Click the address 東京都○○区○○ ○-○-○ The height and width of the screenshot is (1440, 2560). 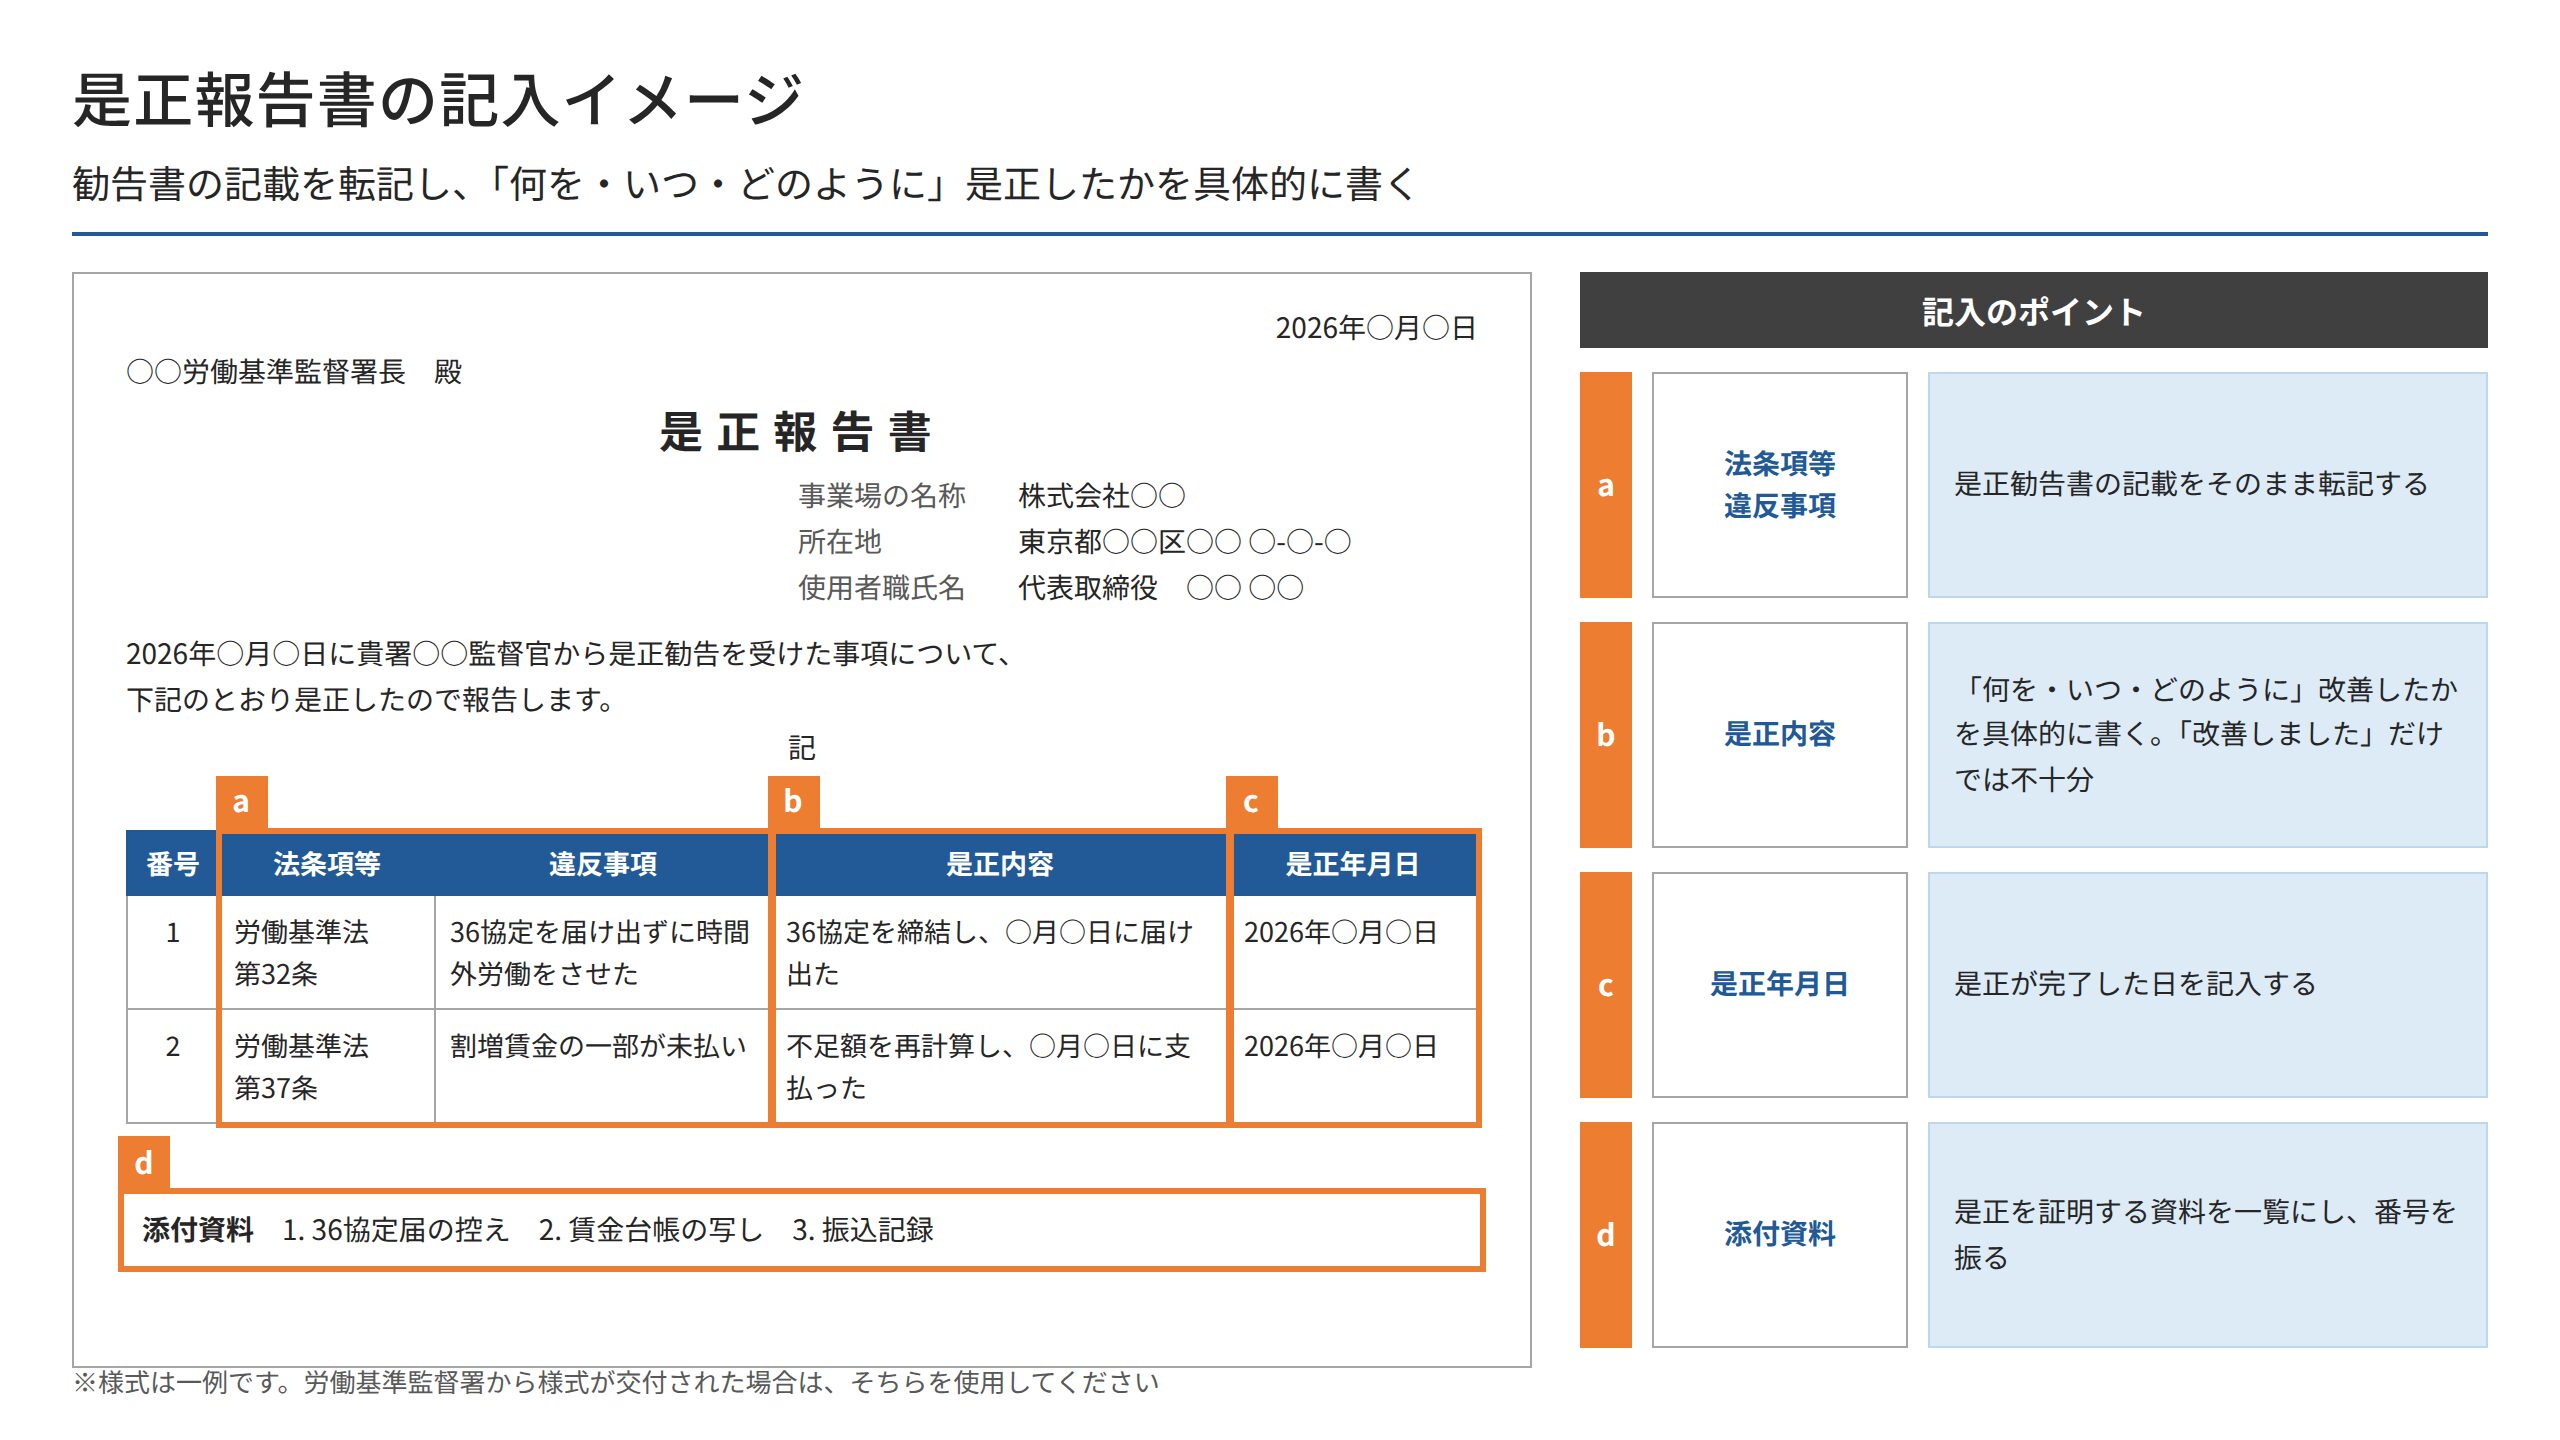click(1184, 541)
